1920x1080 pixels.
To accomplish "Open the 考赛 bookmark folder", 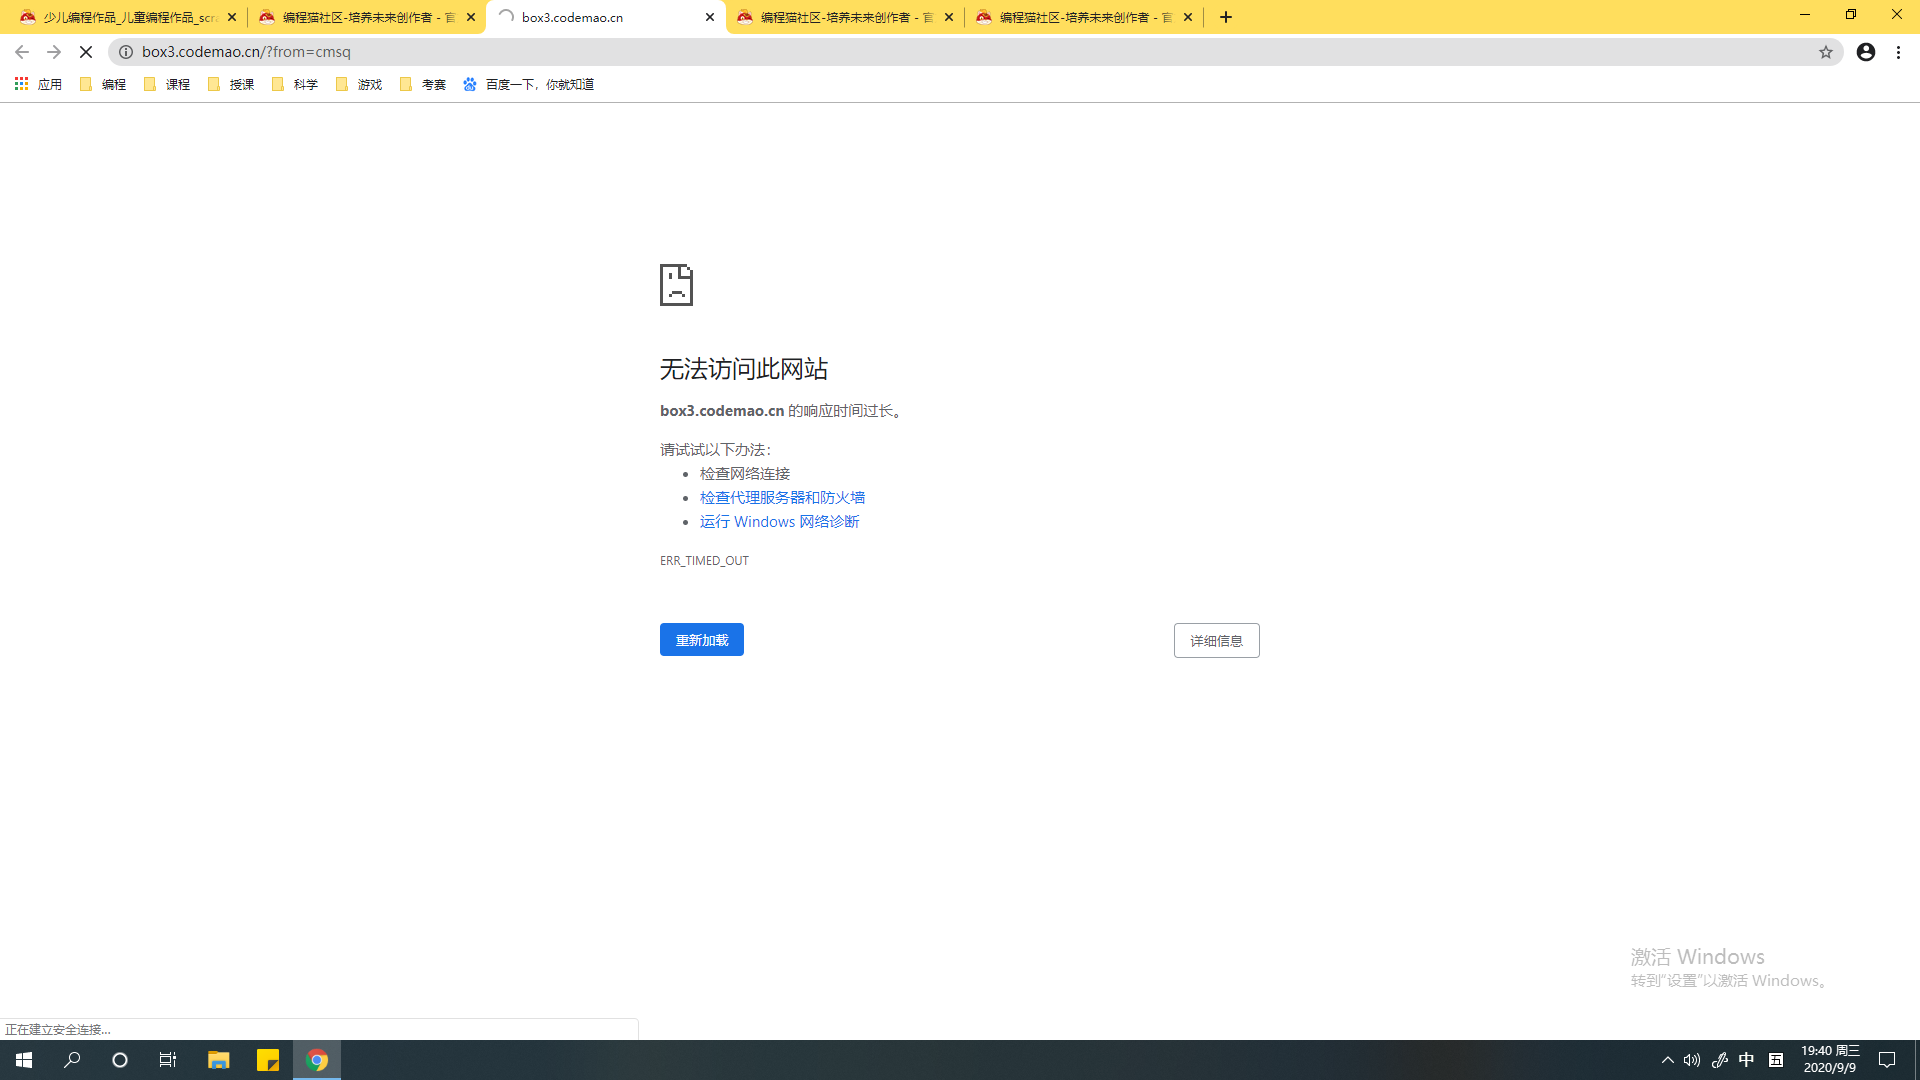I will click(x=423, y=85).
